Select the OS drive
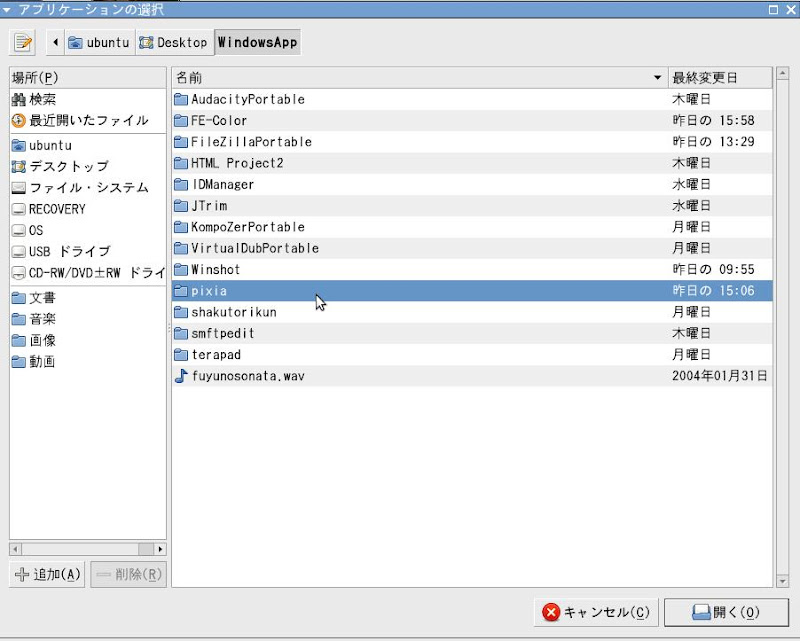Viewport: 800px width, 641px height. [87, 230]
